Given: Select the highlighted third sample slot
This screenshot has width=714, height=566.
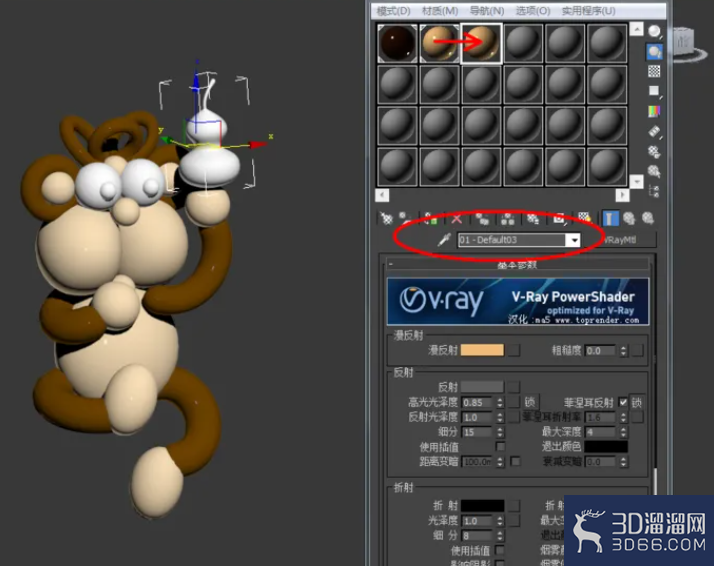Looking at the screenshot, I should click(x=481, y=43).
